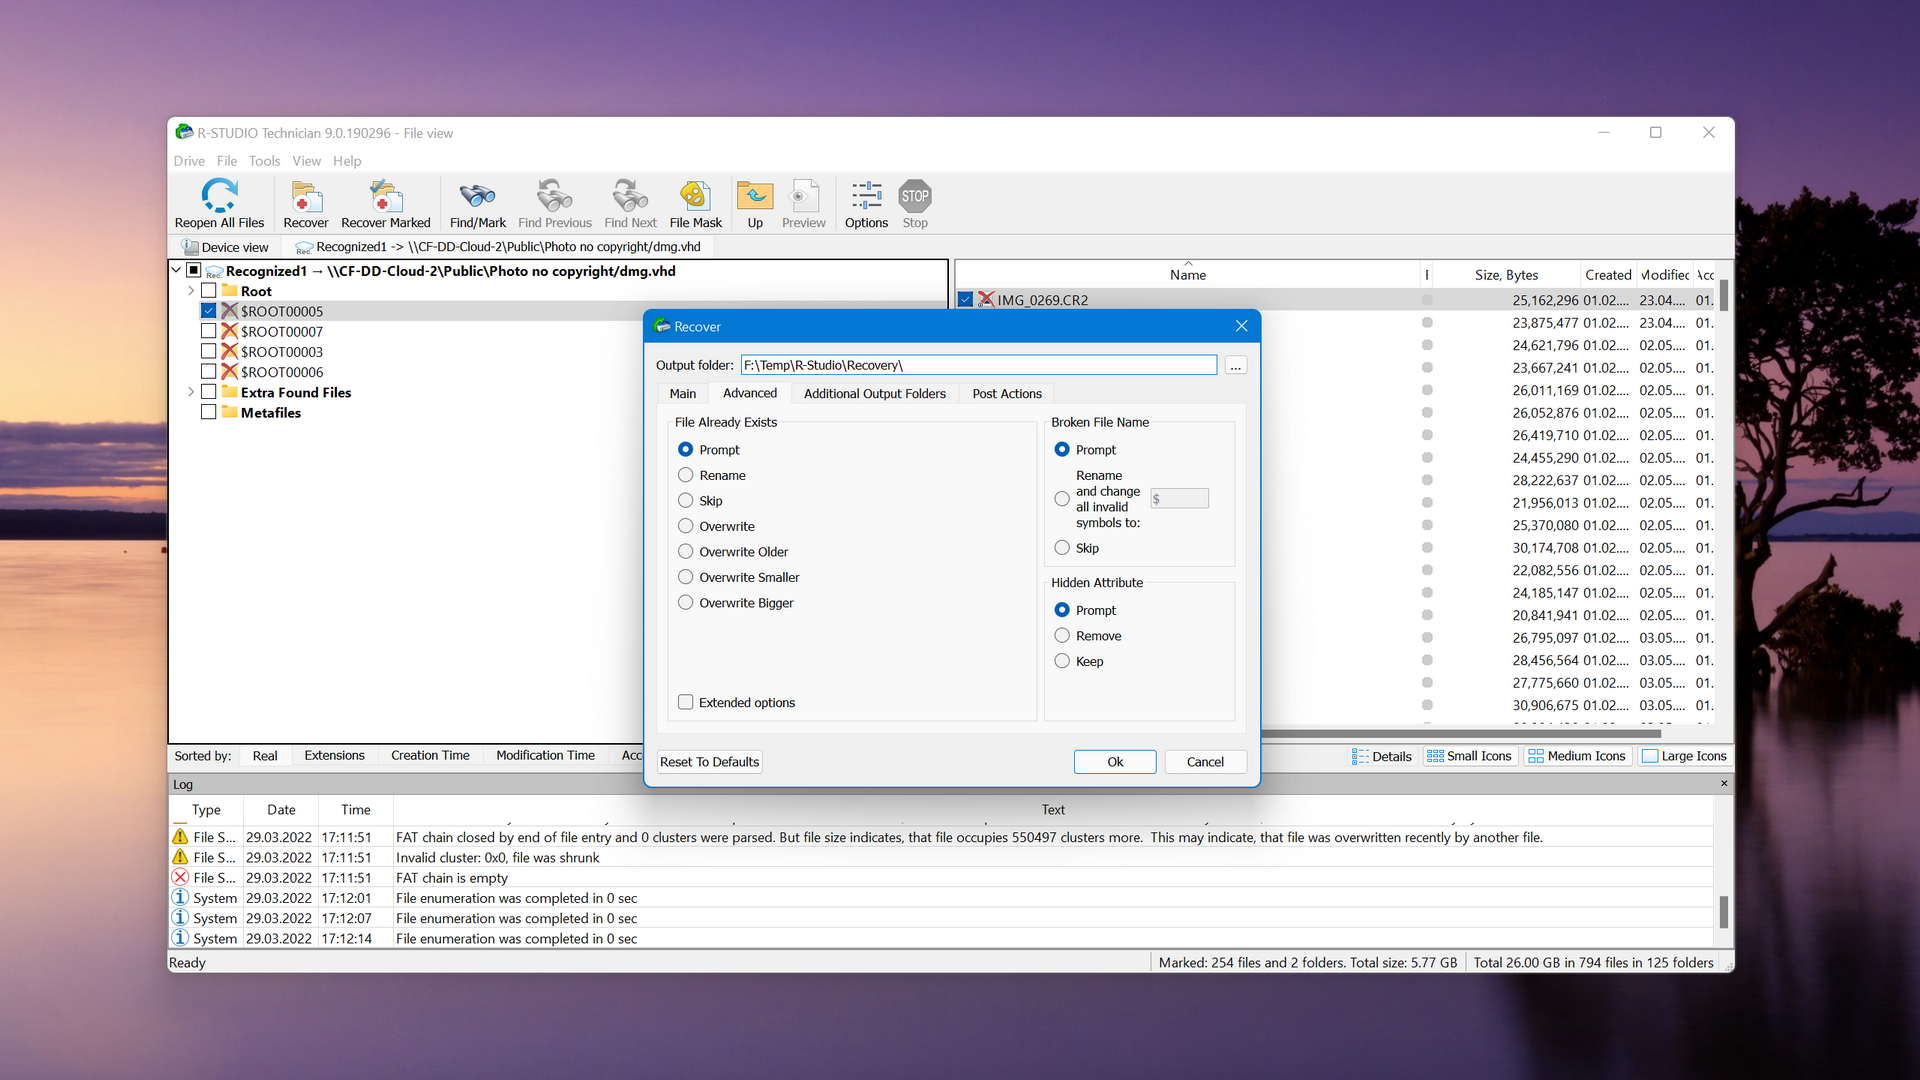Select Keep under Hidden Attribute
The height and width of the screenshot is (1080, 1920).
pyautogui.click(x=1062, y=661)
